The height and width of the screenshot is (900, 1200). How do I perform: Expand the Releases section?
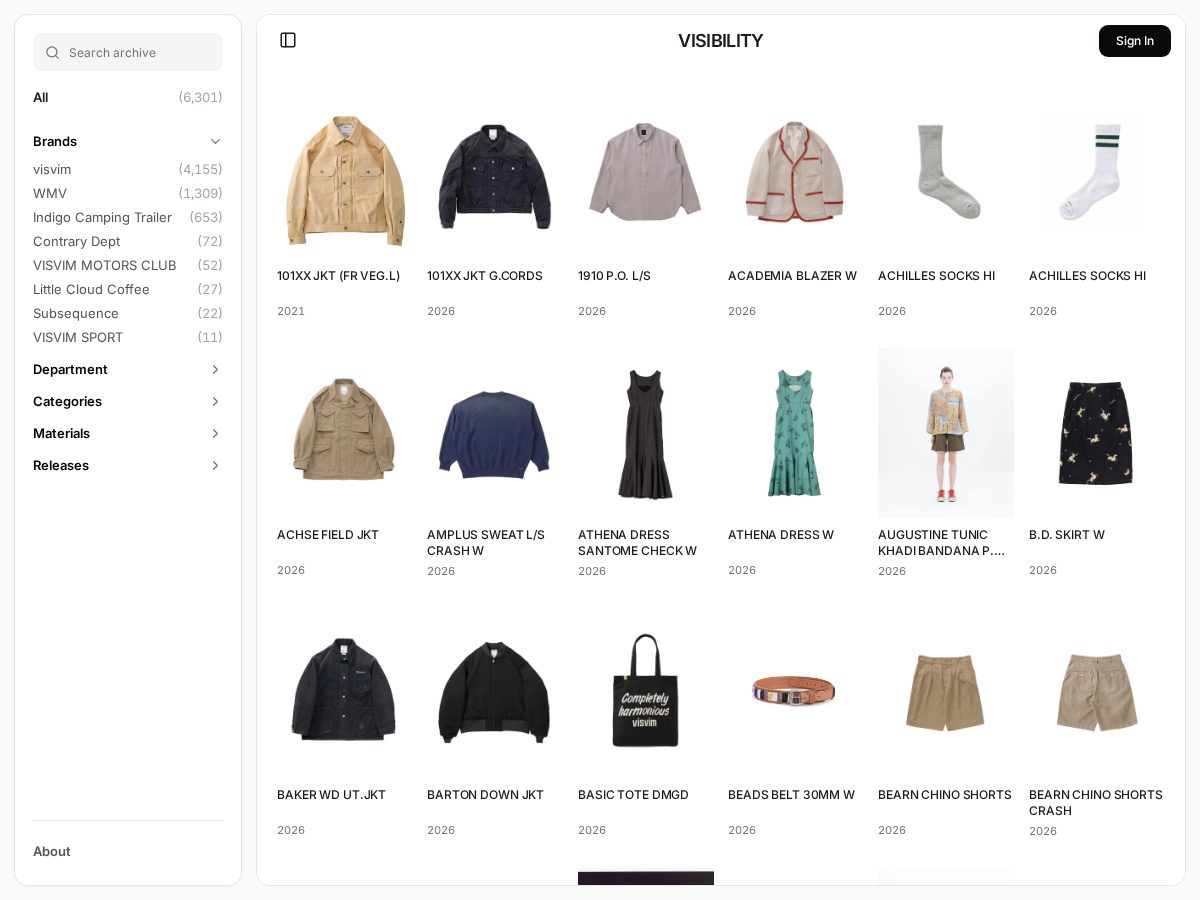(128, 465)
